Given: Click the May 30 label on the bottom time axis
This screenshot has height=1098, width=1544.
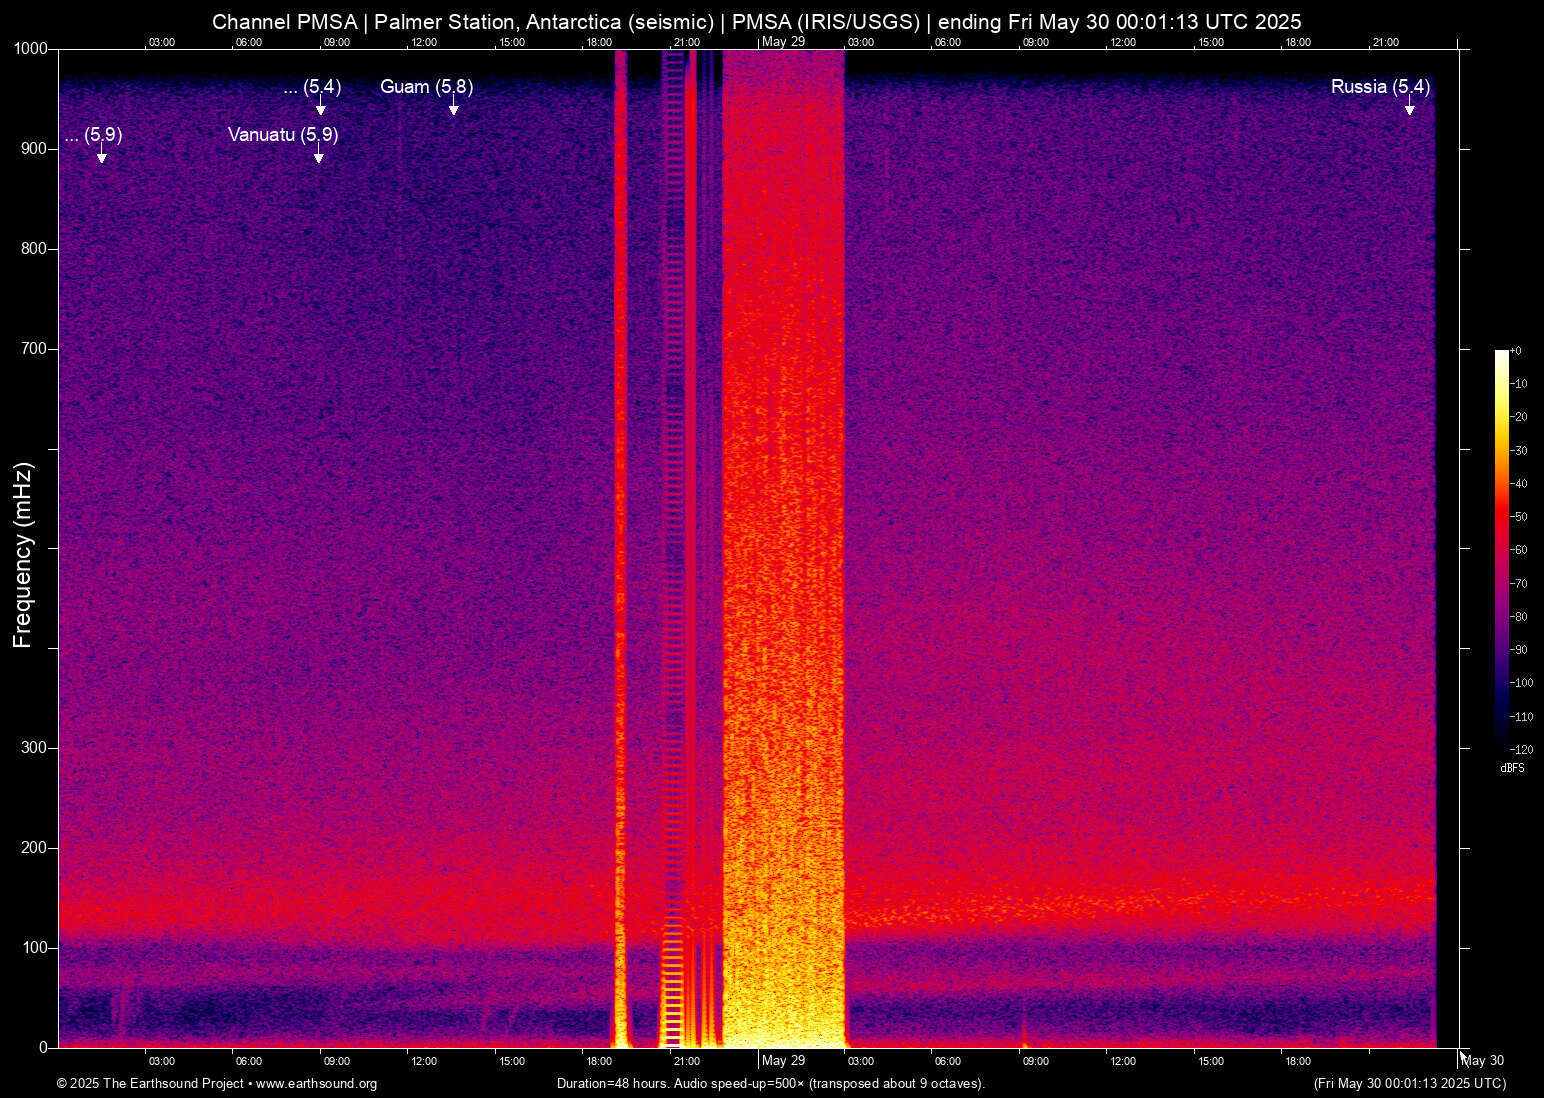Looking at the screenshot, I should [x=1483, y=1061].
